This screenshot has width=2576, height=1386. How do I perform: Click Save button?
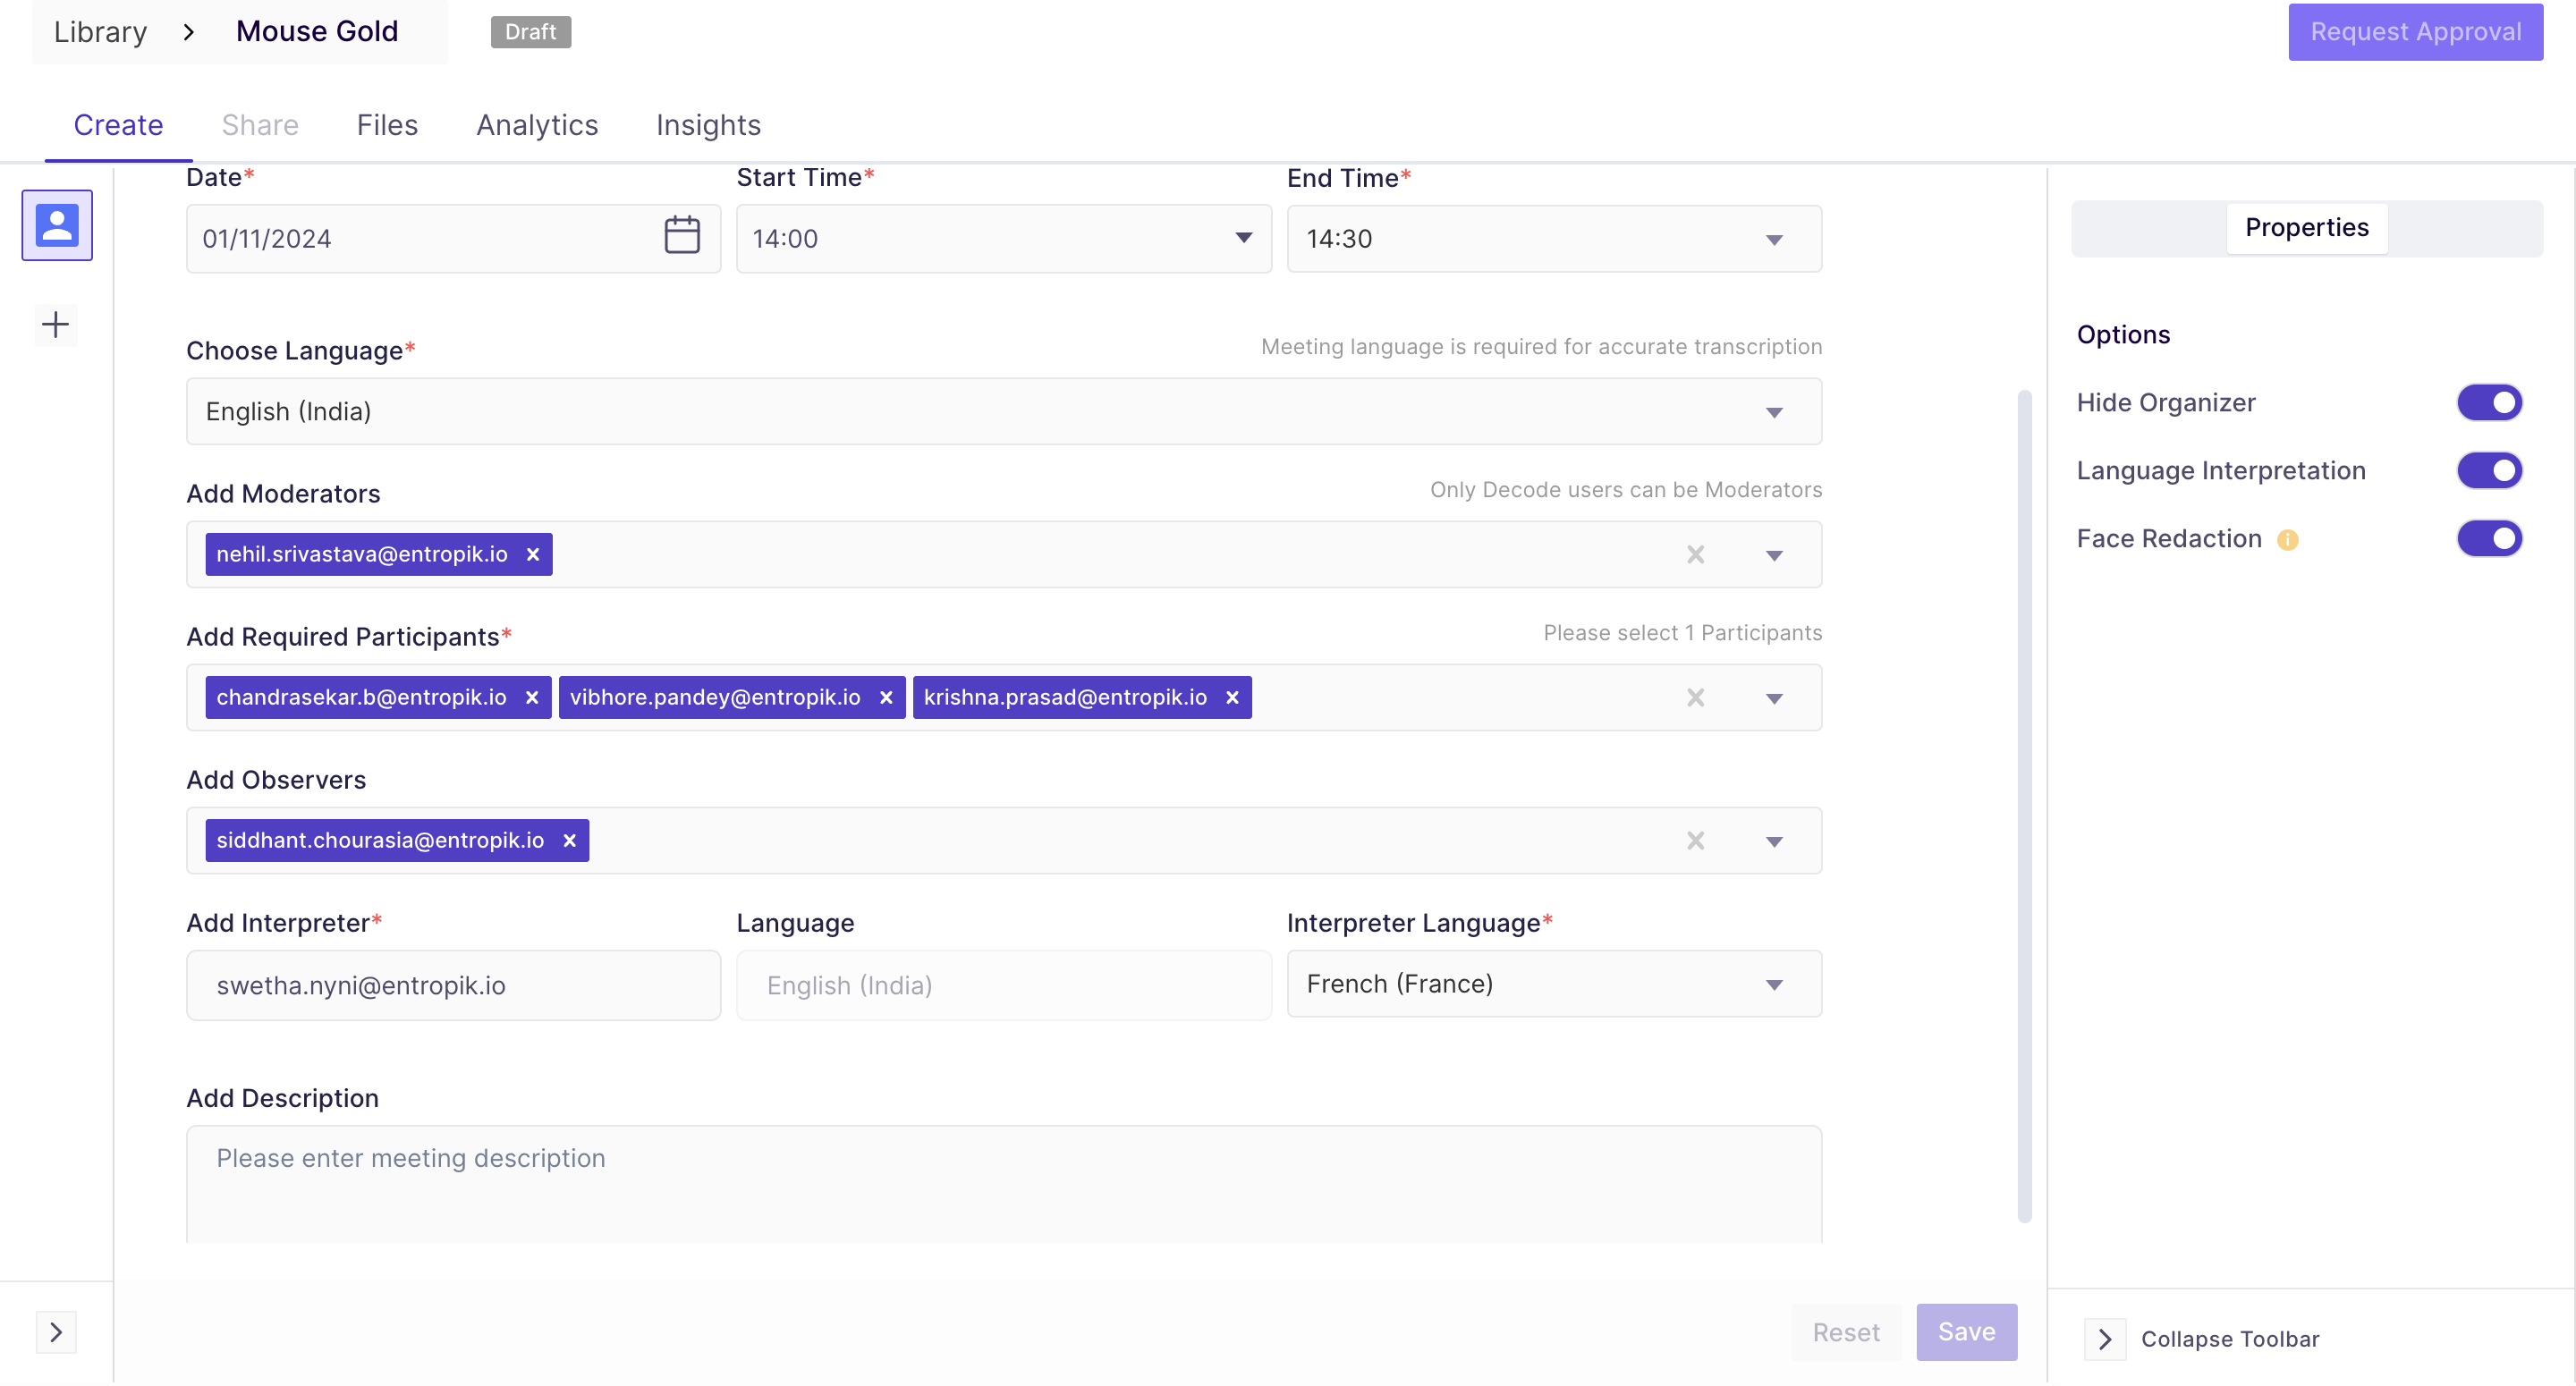1966,1332
